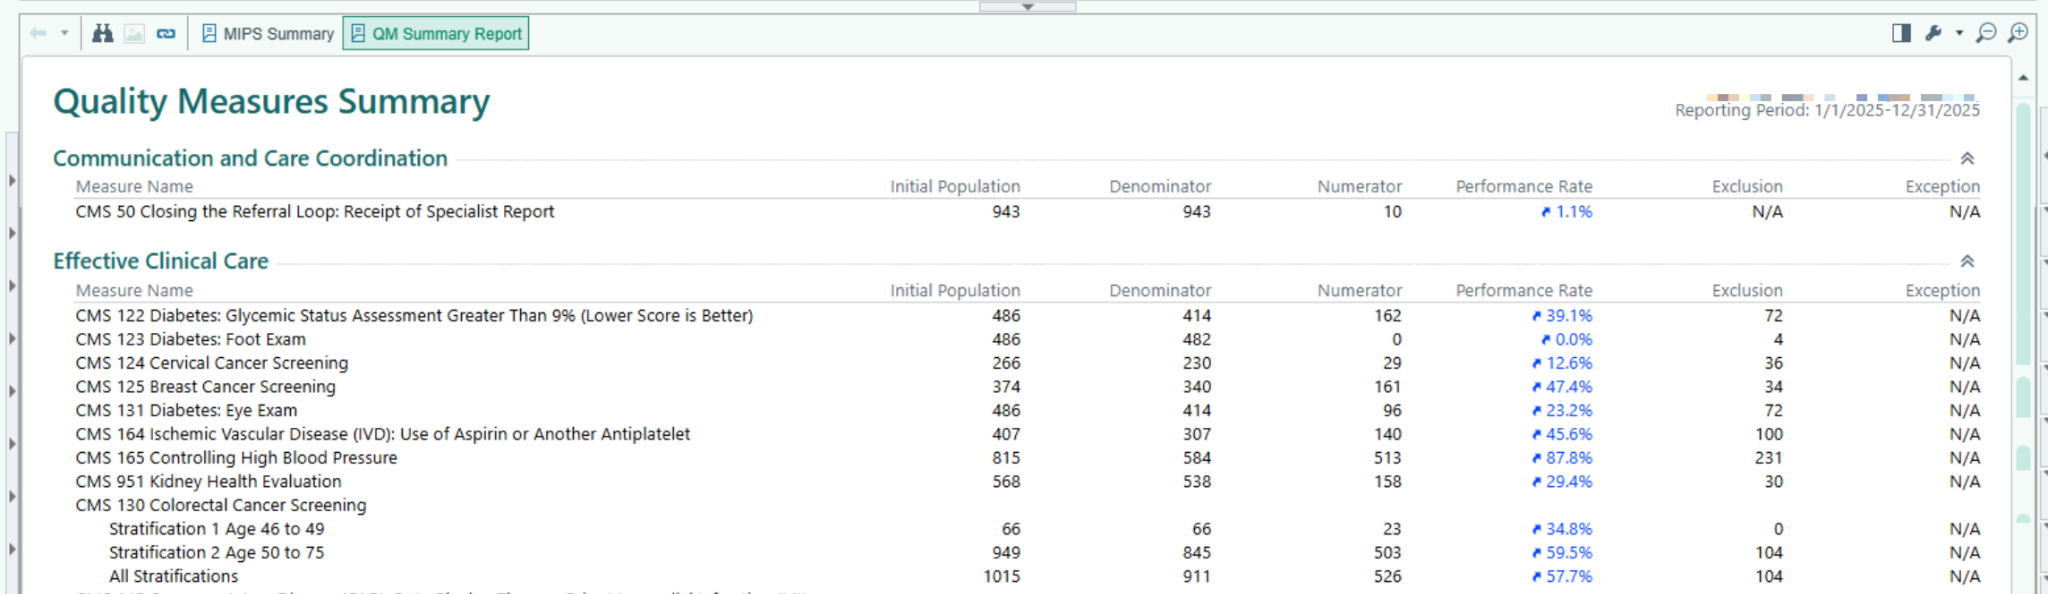Select Stratification 1 Age 46 to 49
This screenshot has width=2048, height=594.
[x=217, y=529]
